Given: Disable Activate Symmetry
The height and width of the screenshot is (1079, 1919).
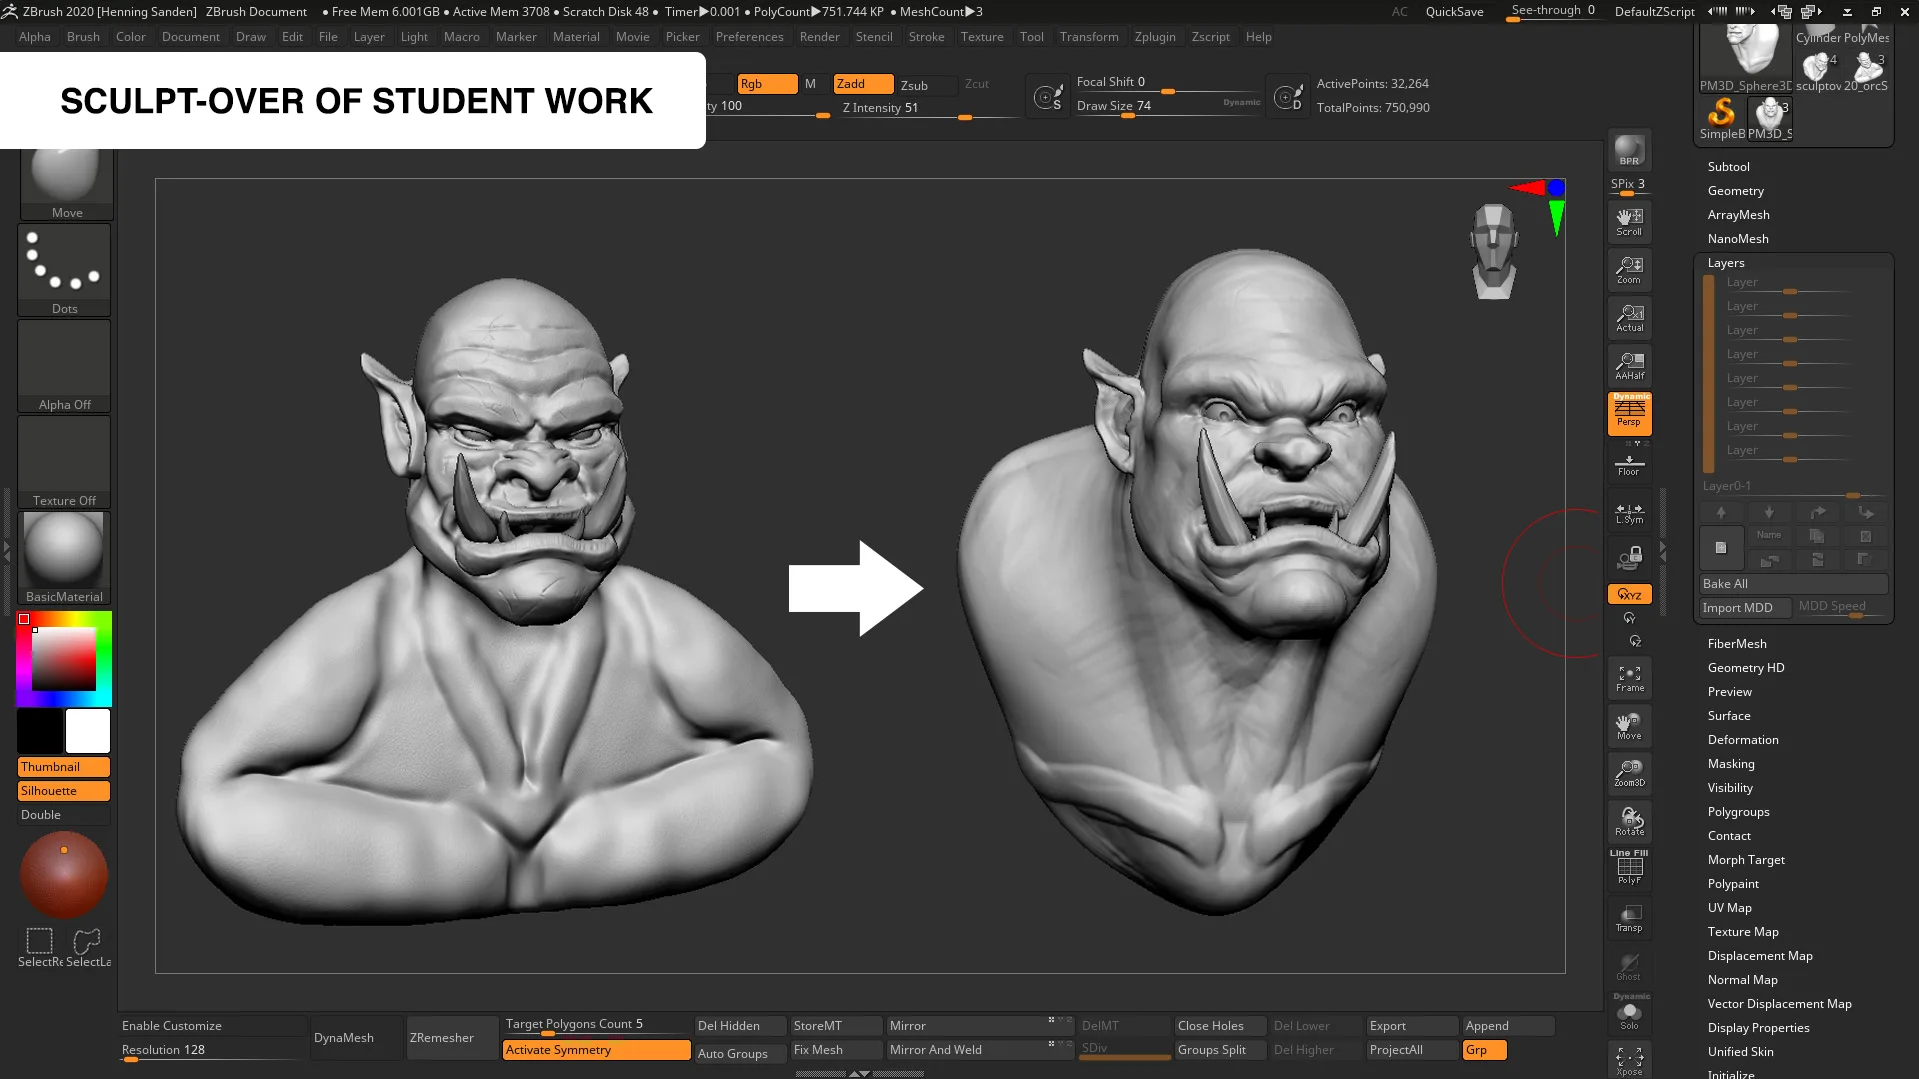Looking at the screenshot, I should pyautogui.click(x=596, y=1049).
